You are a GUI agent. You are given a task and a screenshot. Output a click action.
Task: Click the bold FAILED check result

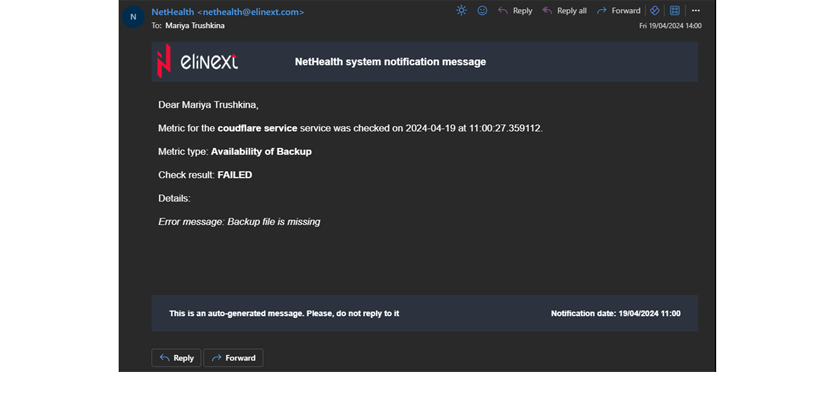click(x=235, y=175)
